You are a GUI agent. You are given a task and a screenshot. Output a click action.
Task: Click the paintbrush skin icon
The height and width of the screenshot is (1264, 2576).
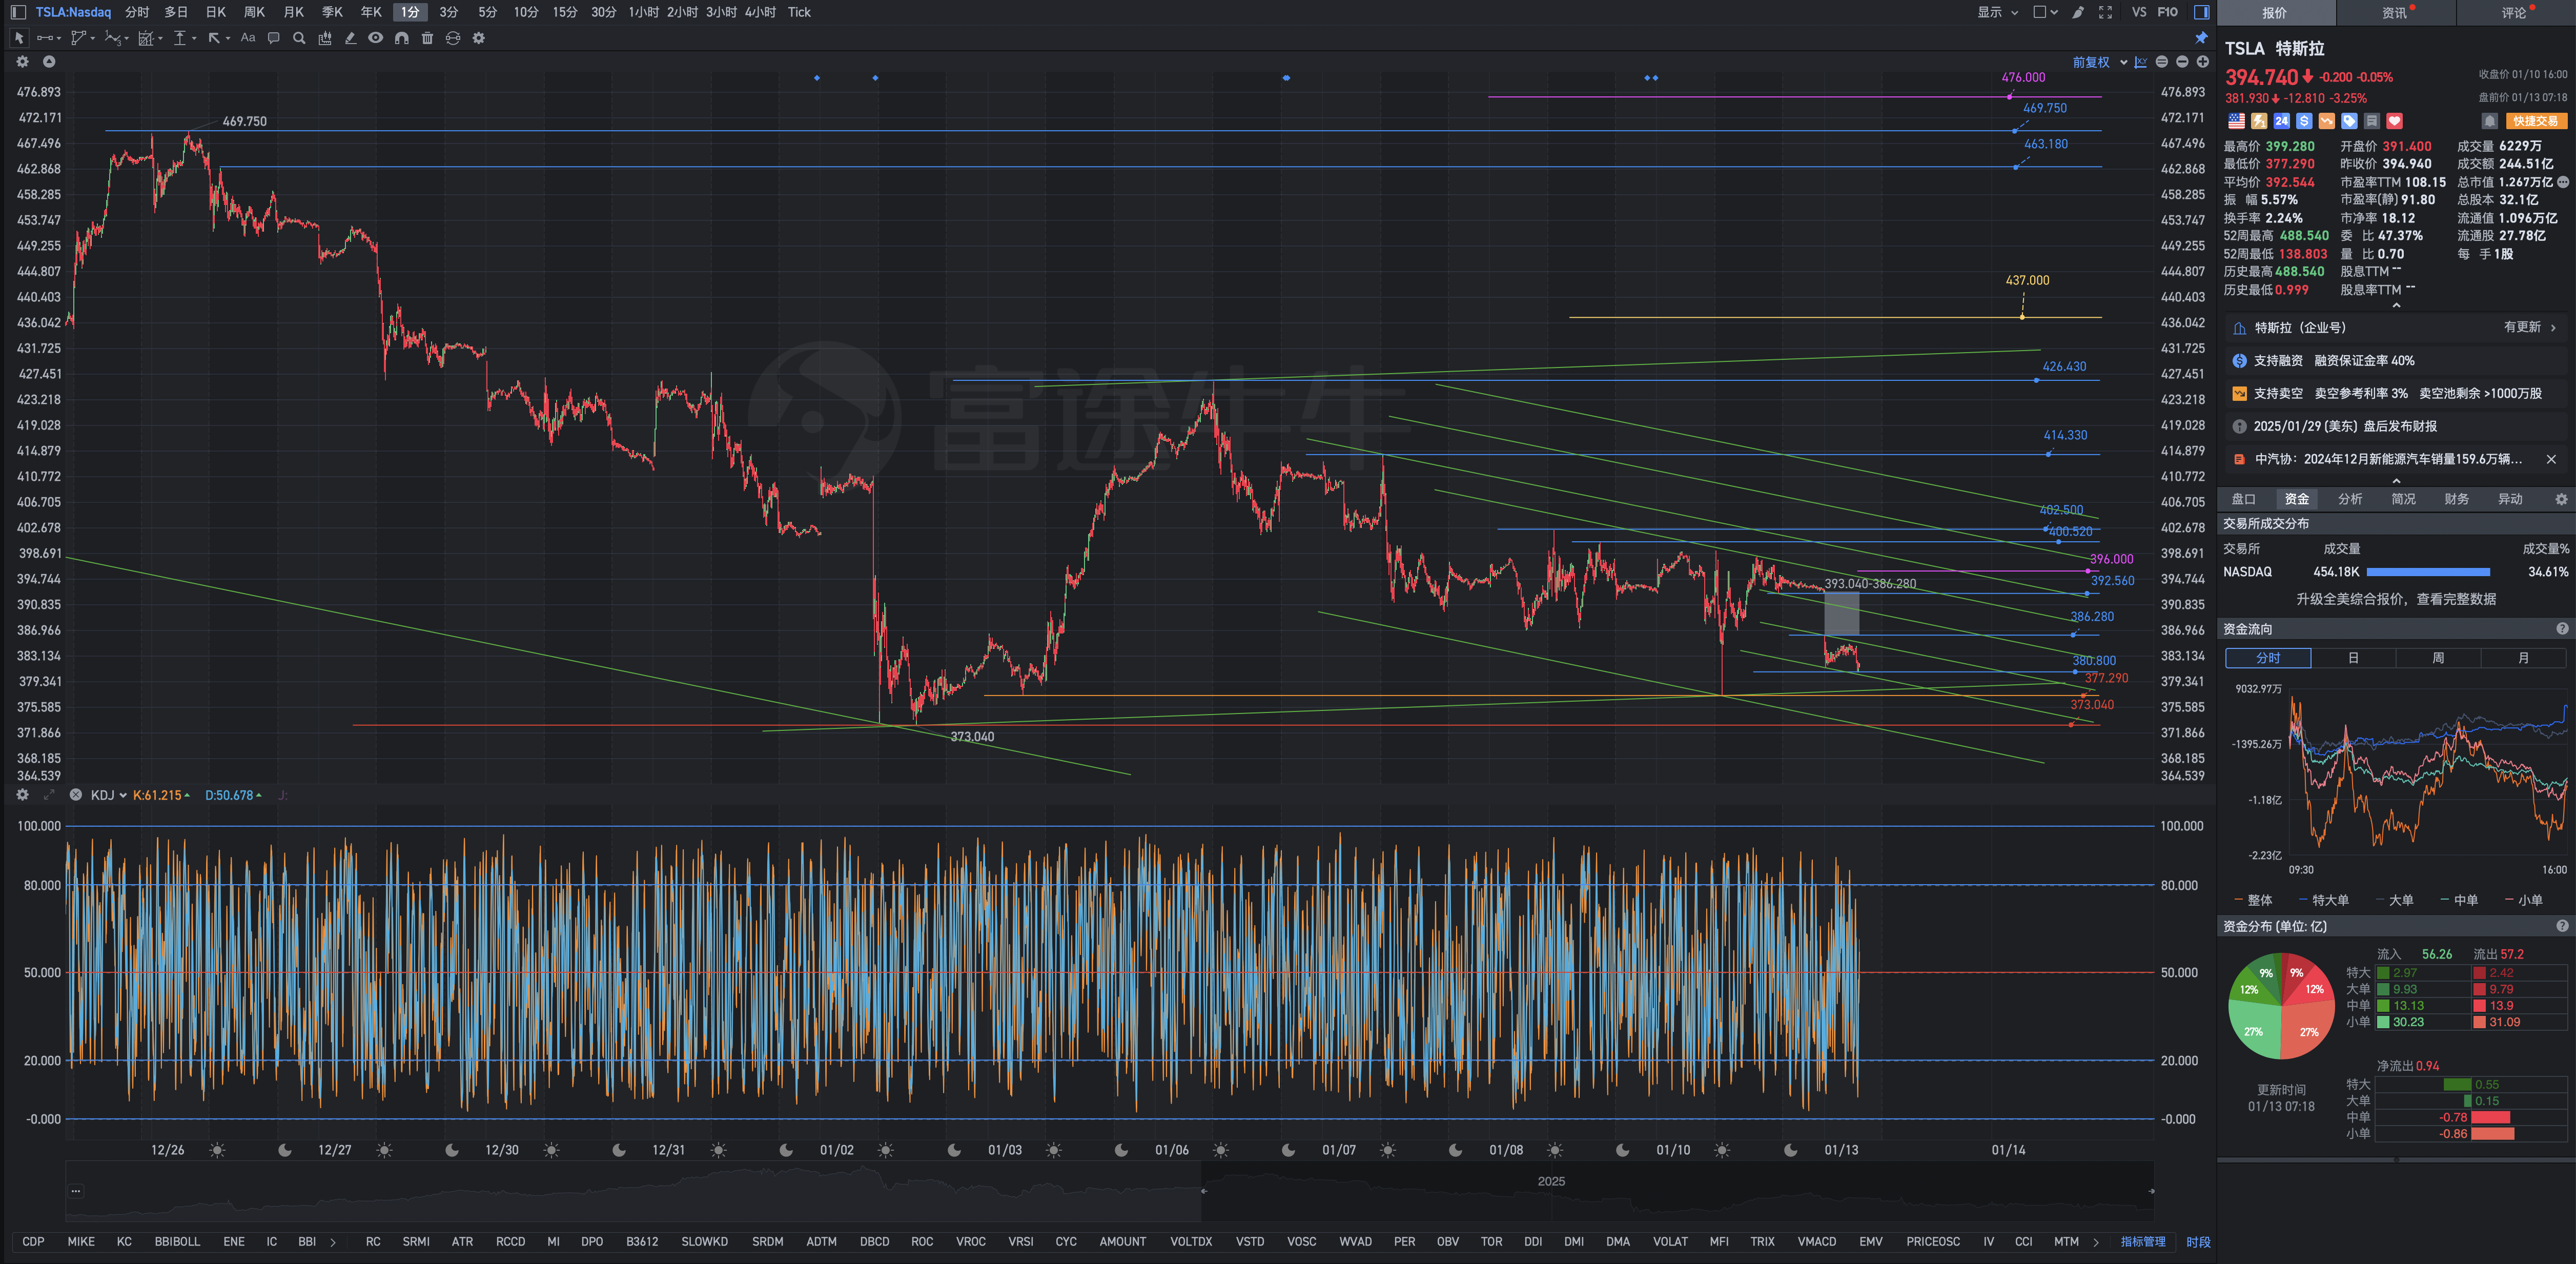tap(2078, 12)
